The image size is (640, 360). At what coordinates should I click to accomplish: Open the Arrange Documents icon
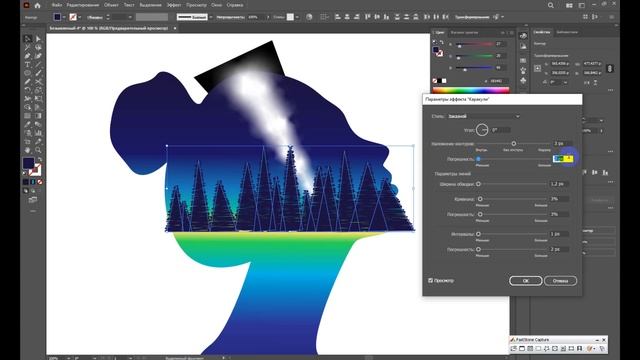[569, 5]
